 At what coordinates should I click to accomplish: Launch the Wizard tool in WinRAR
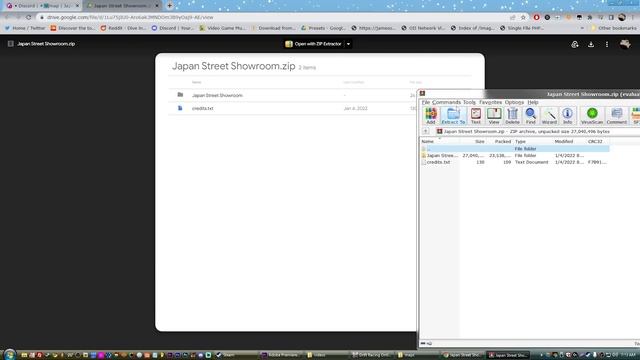(549, 116)
